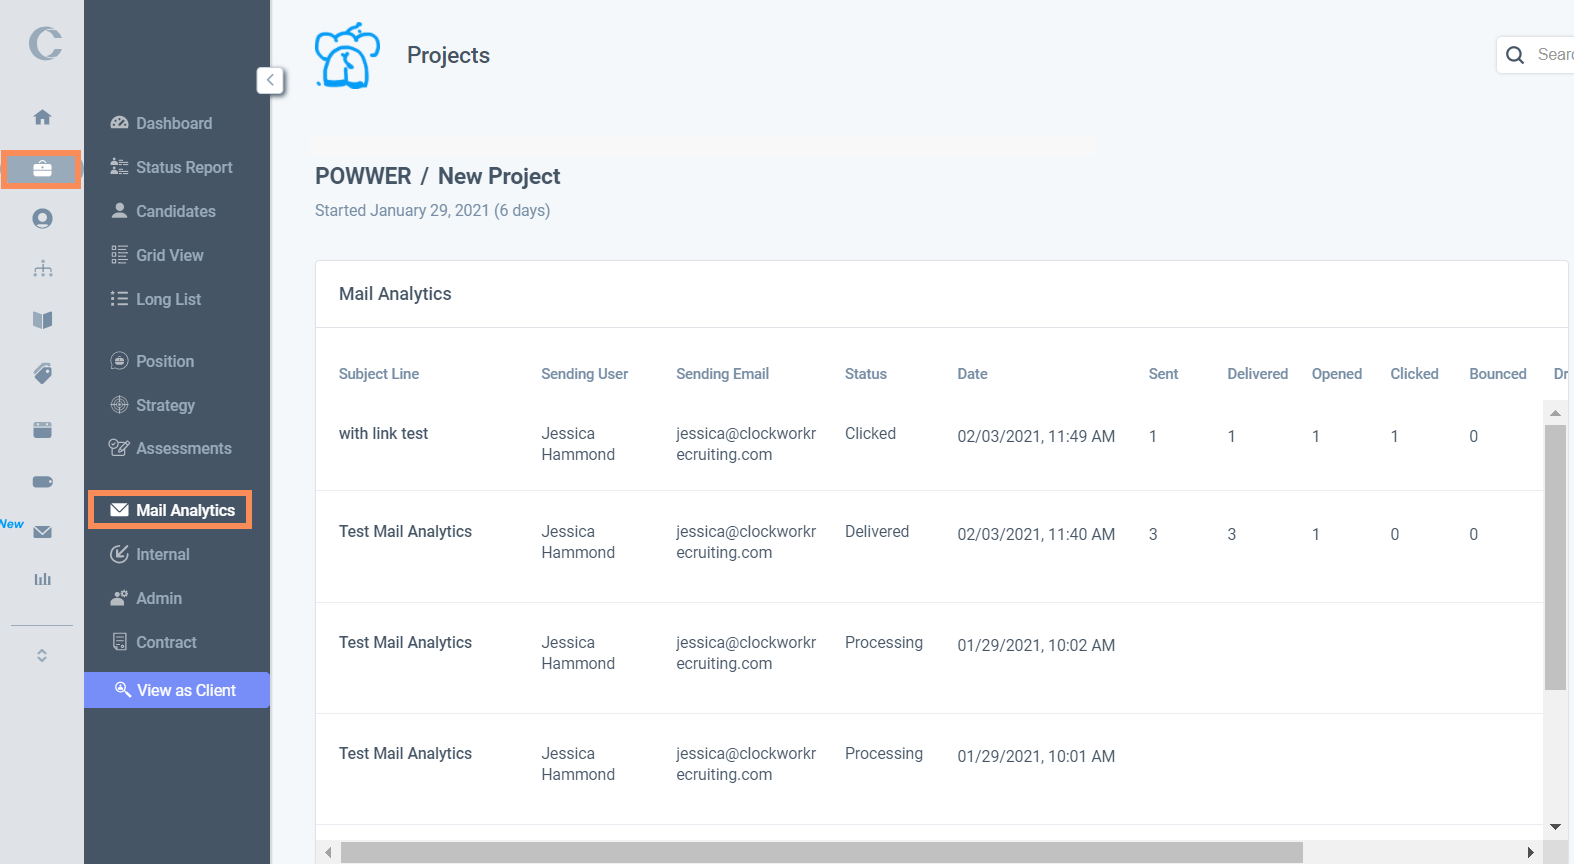Click the POWWER project logo image
Viewport: 1574px width, 864px height.
347,56
